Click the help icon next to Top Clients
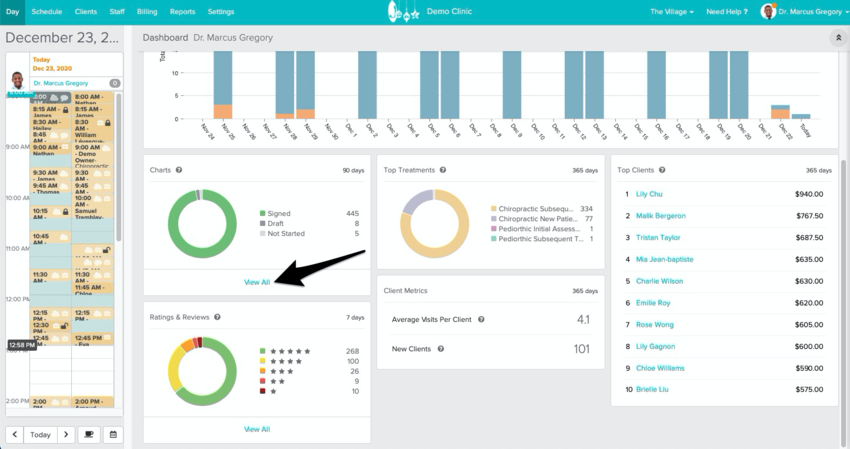The height and width of the screenshot is (449, 850). click(x=662, y=170)
